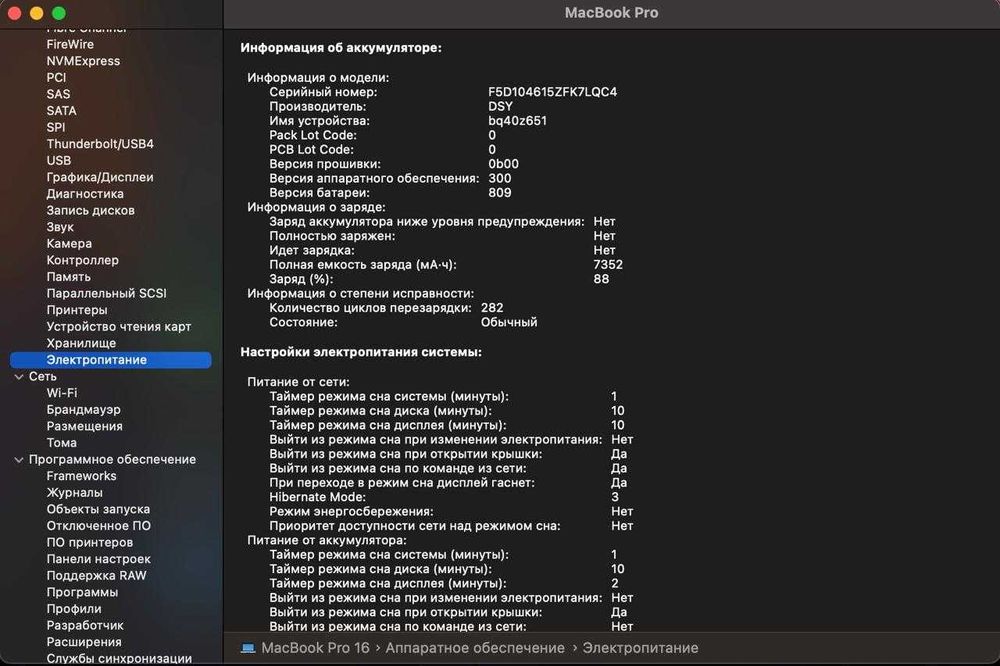This screenshot has width=1000, height=666.
Task: Click the manufacturer value DSY
Action: point(500,106)
